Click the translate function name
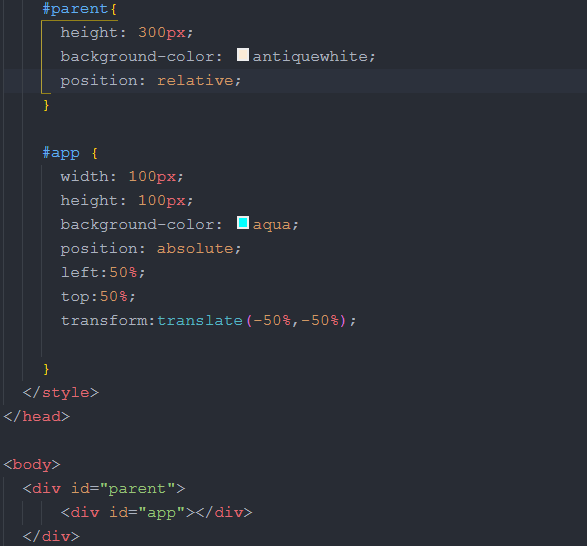Screen dimensions: 587x546 (x=200, y=321)
